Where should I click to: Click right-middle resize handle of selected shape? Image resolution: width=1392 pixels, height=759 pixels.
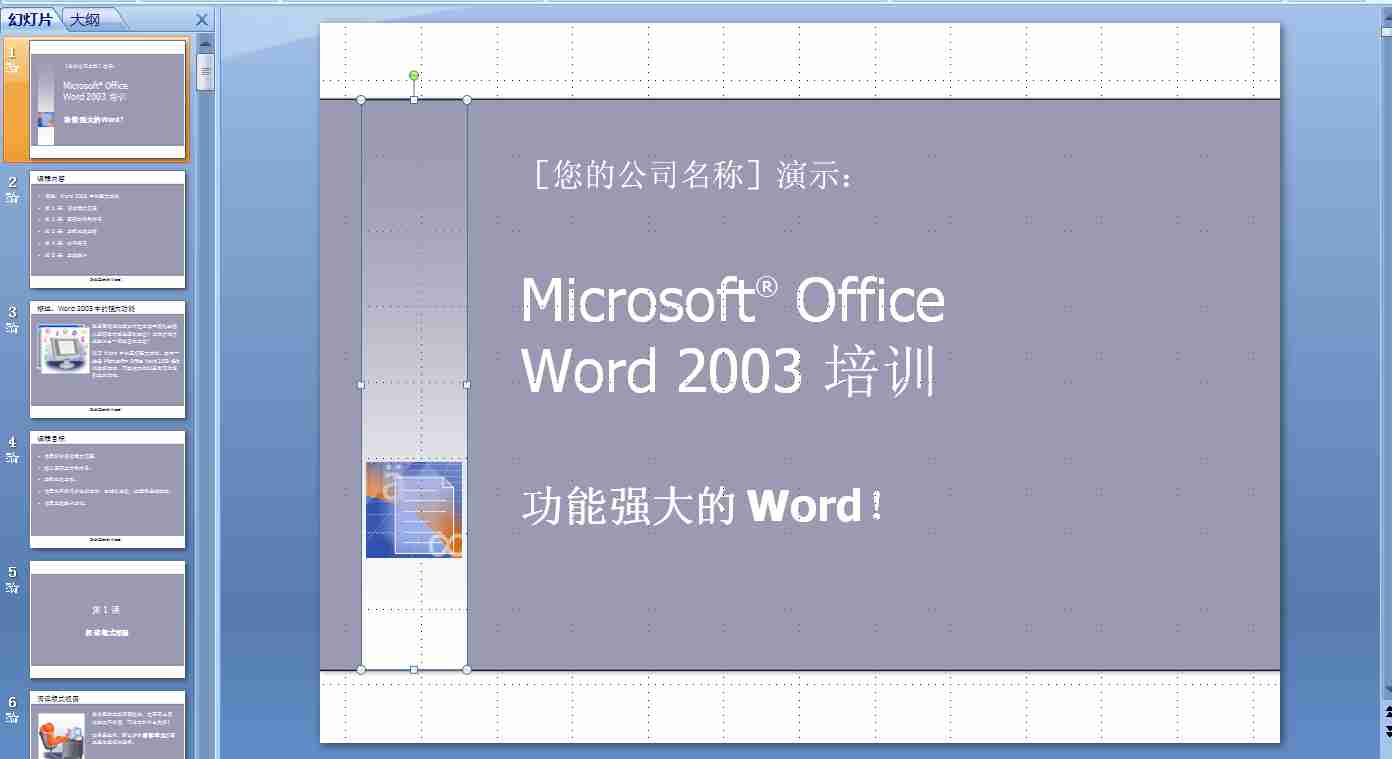(467, 384)
